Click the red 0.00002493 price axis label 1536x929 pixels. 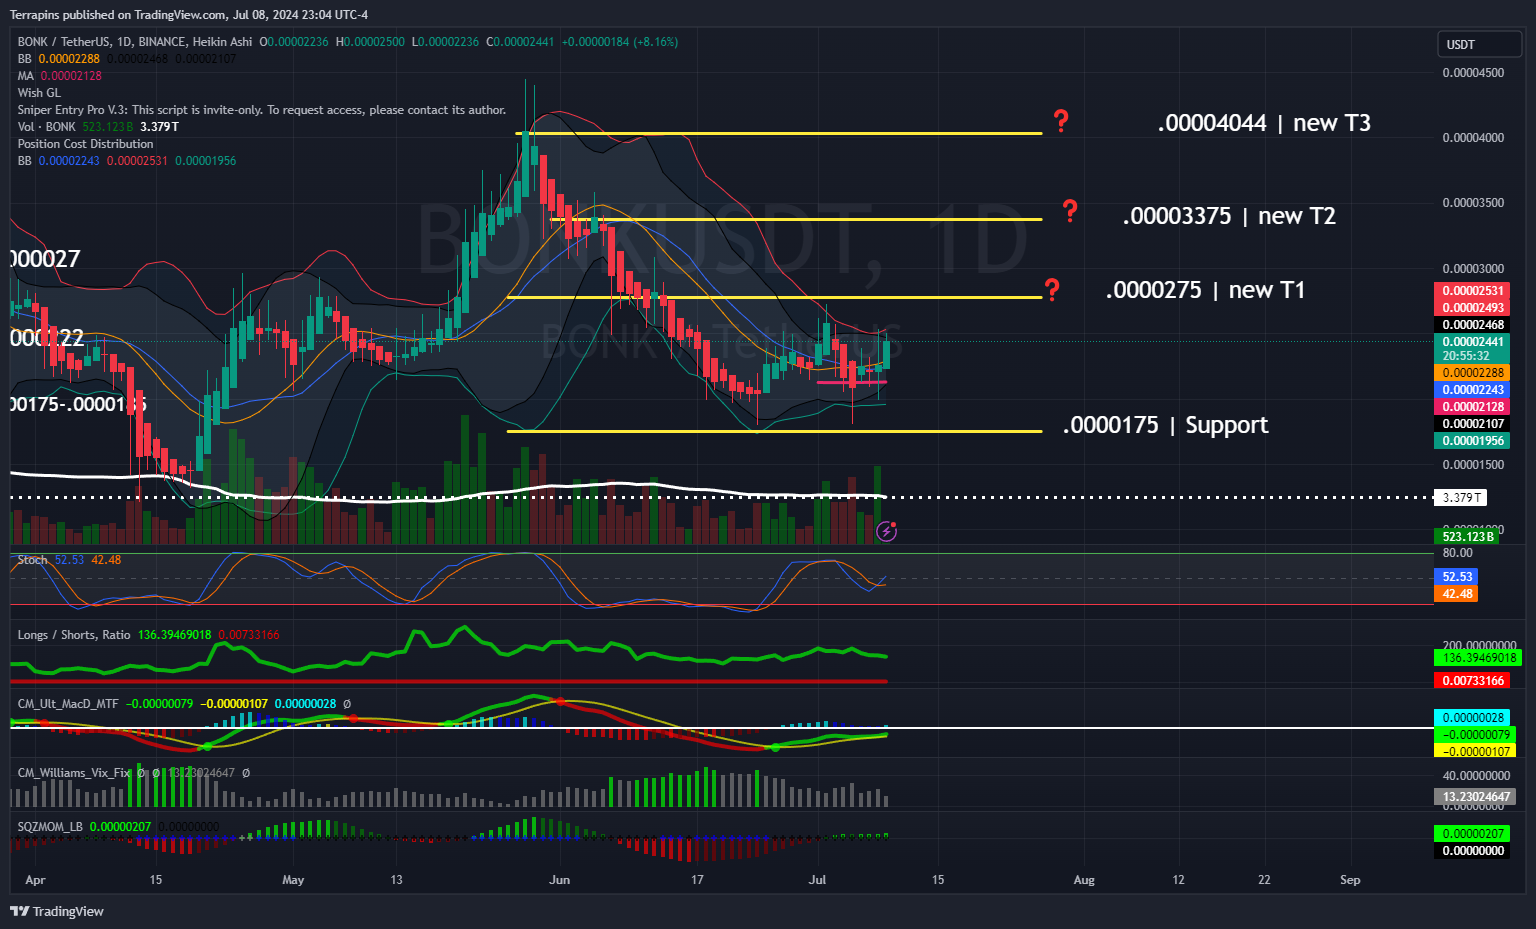(1473, 308)
